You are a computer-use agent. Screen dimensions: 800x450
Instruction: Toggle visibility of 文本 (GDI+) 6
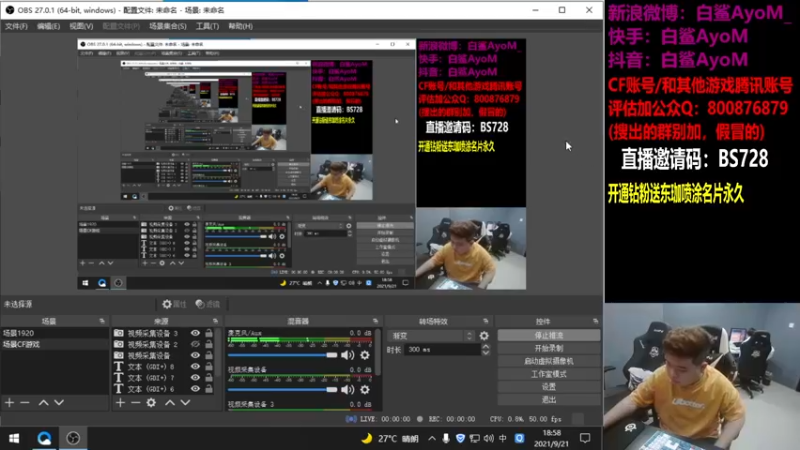195,389
